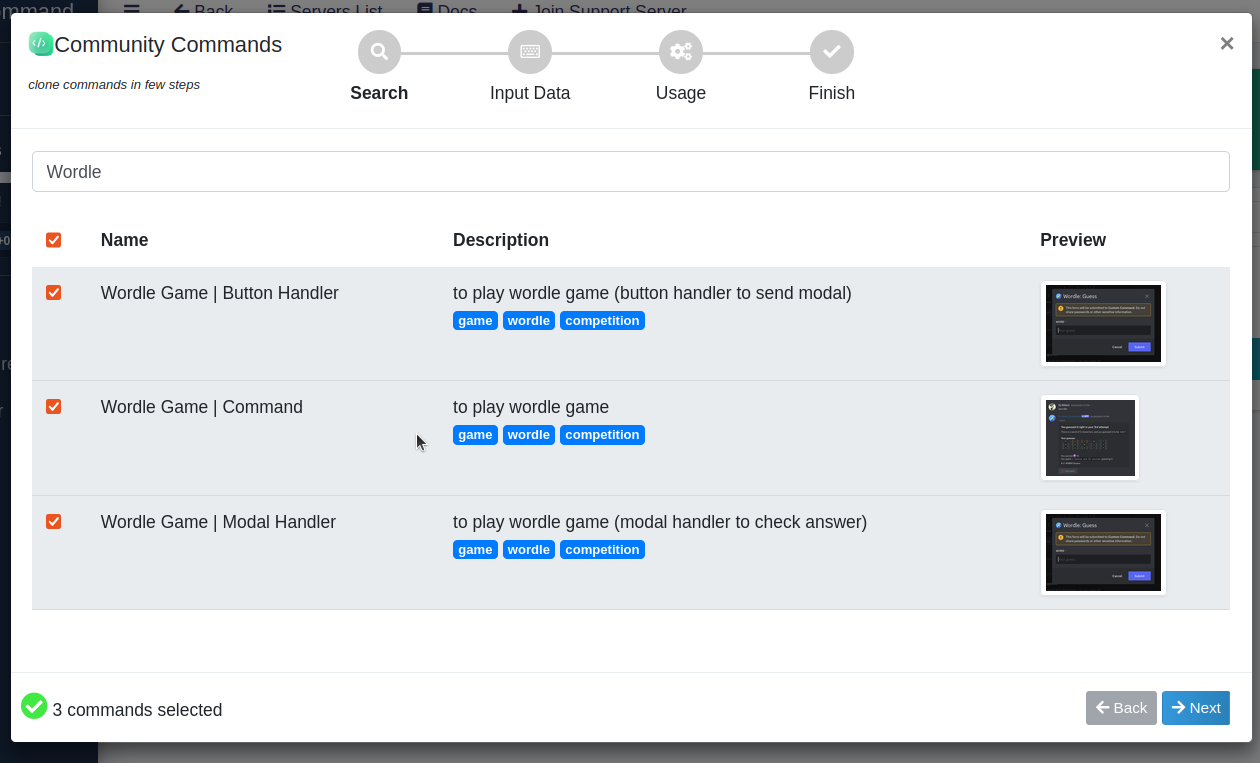Click the Next button
The height and width of the screenshot is (763, 1260).
[1196, 708]
